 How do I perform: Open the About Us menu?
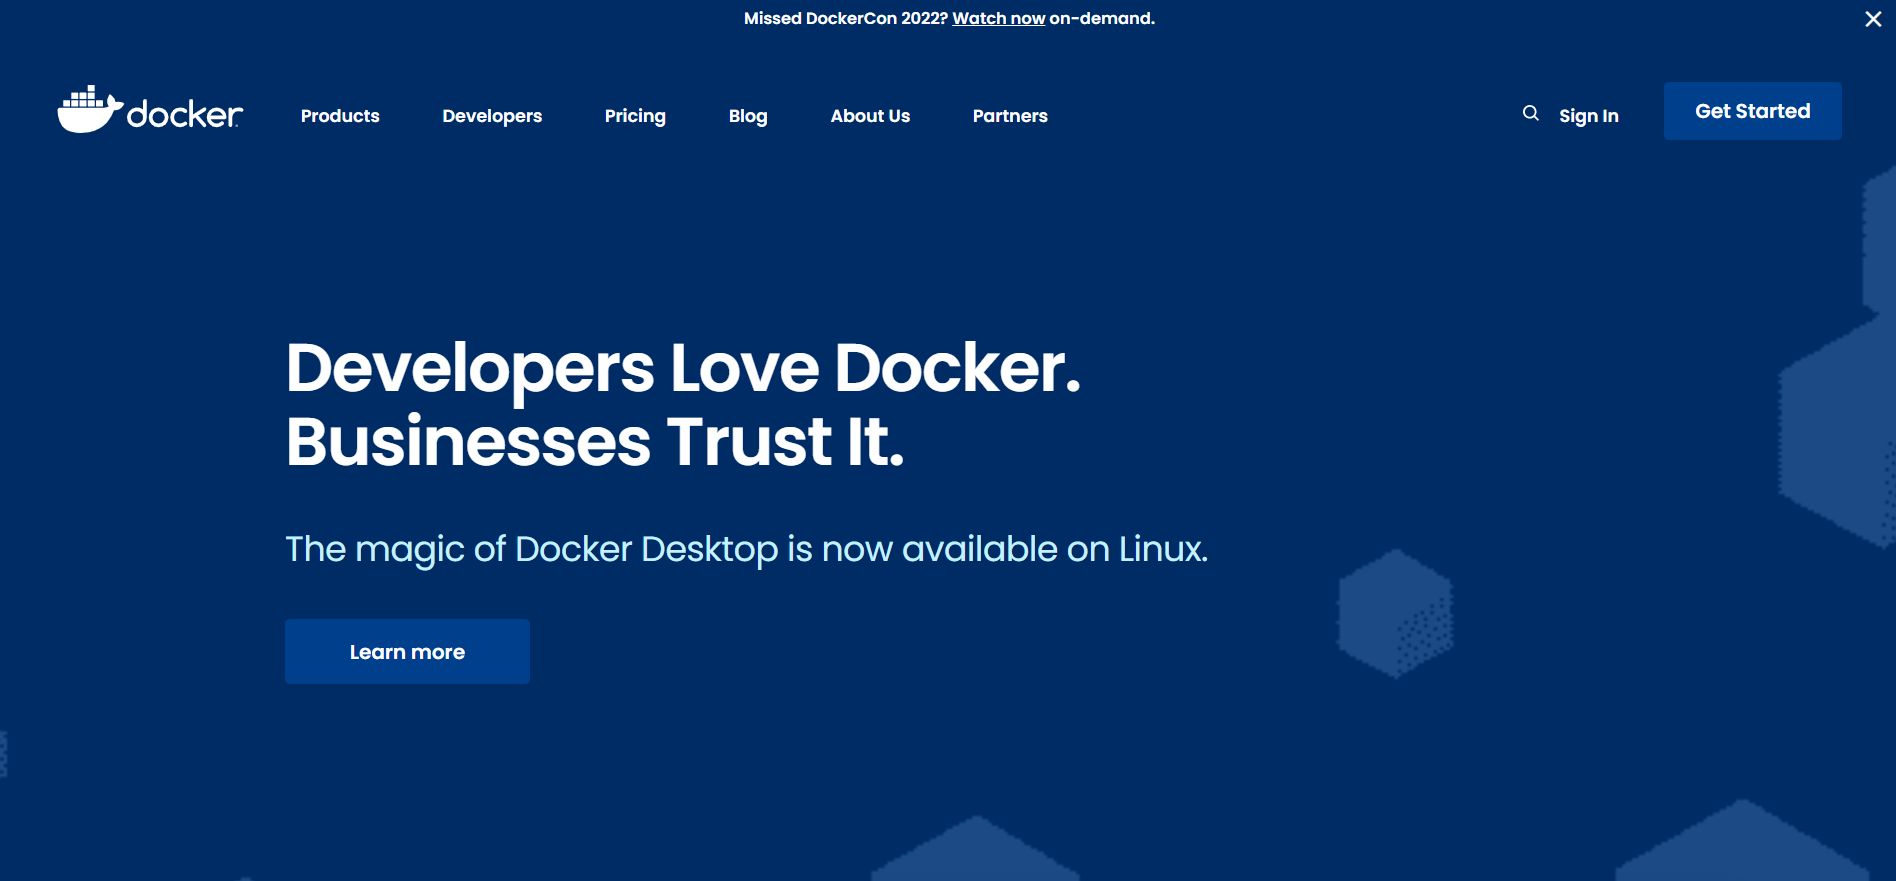[x=870, y=116]
